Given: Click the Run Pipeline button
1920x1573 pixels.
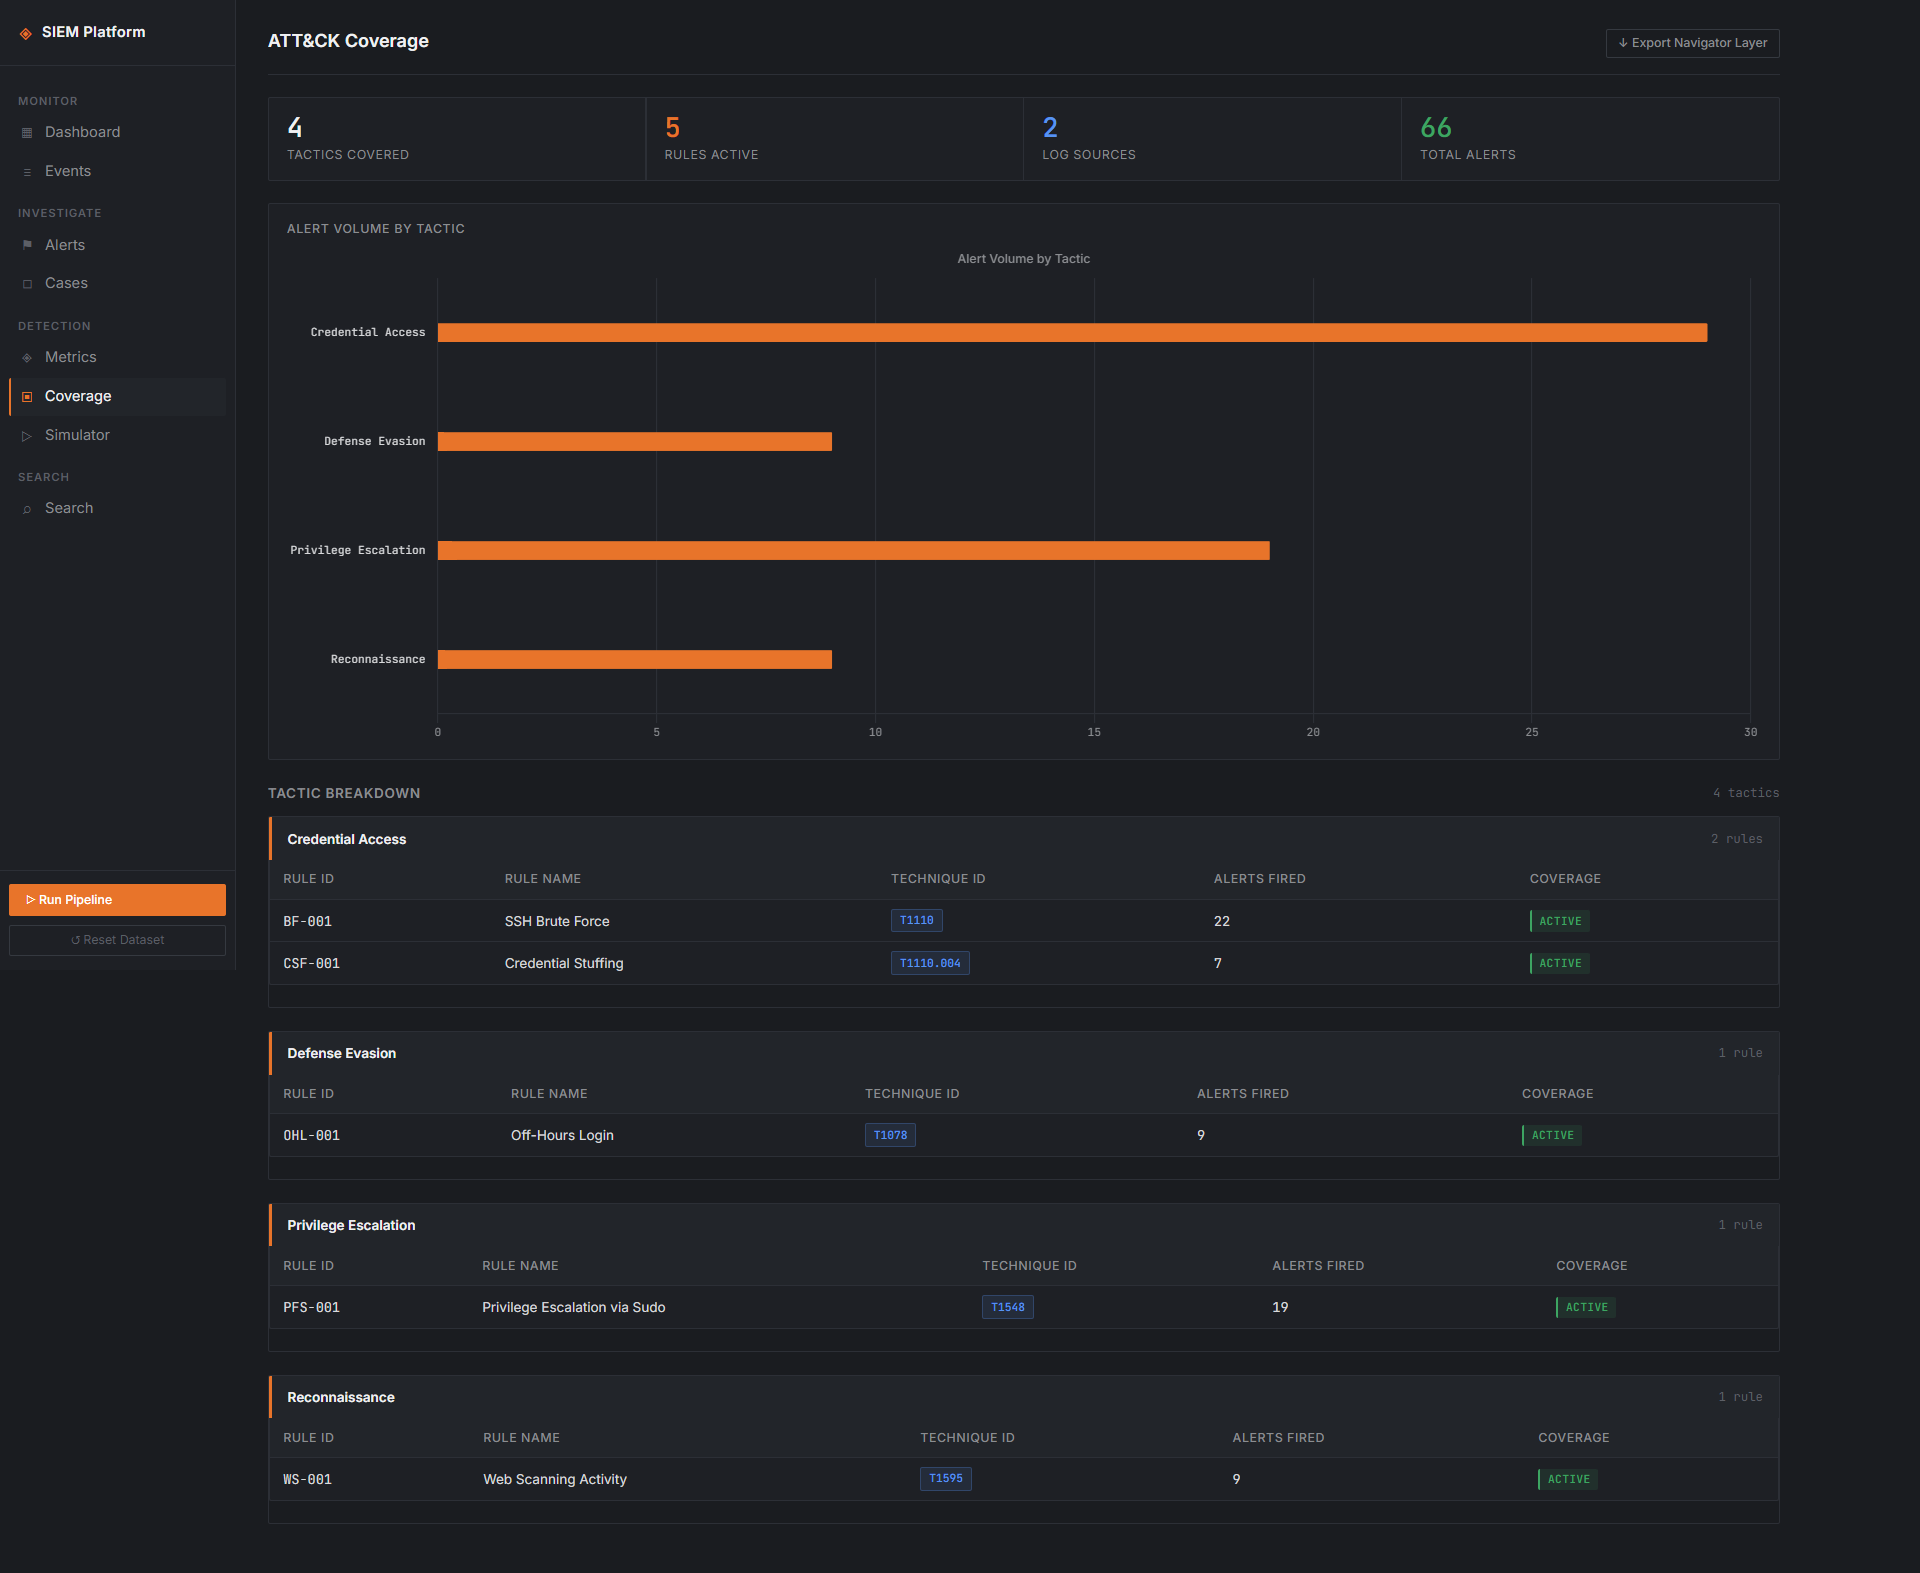Looking at the screenshot, I should coord(117,900).
